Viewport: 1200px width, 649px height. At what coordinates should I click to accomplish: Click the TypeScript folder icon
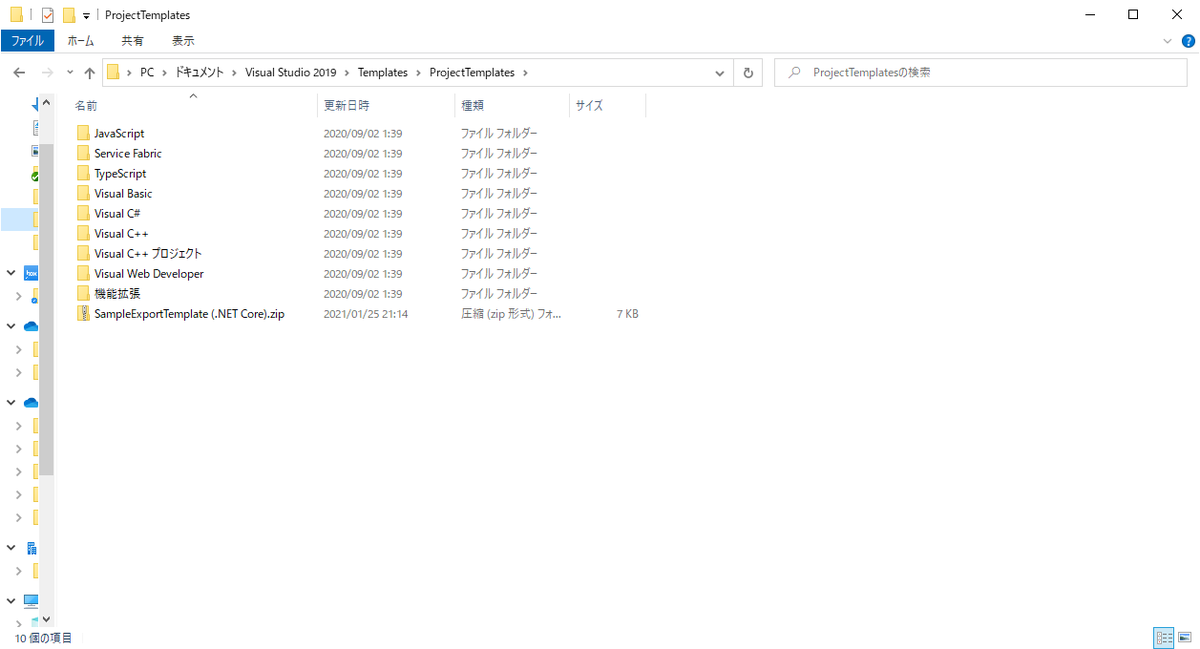pyautogui.click(x=83, y=173)
